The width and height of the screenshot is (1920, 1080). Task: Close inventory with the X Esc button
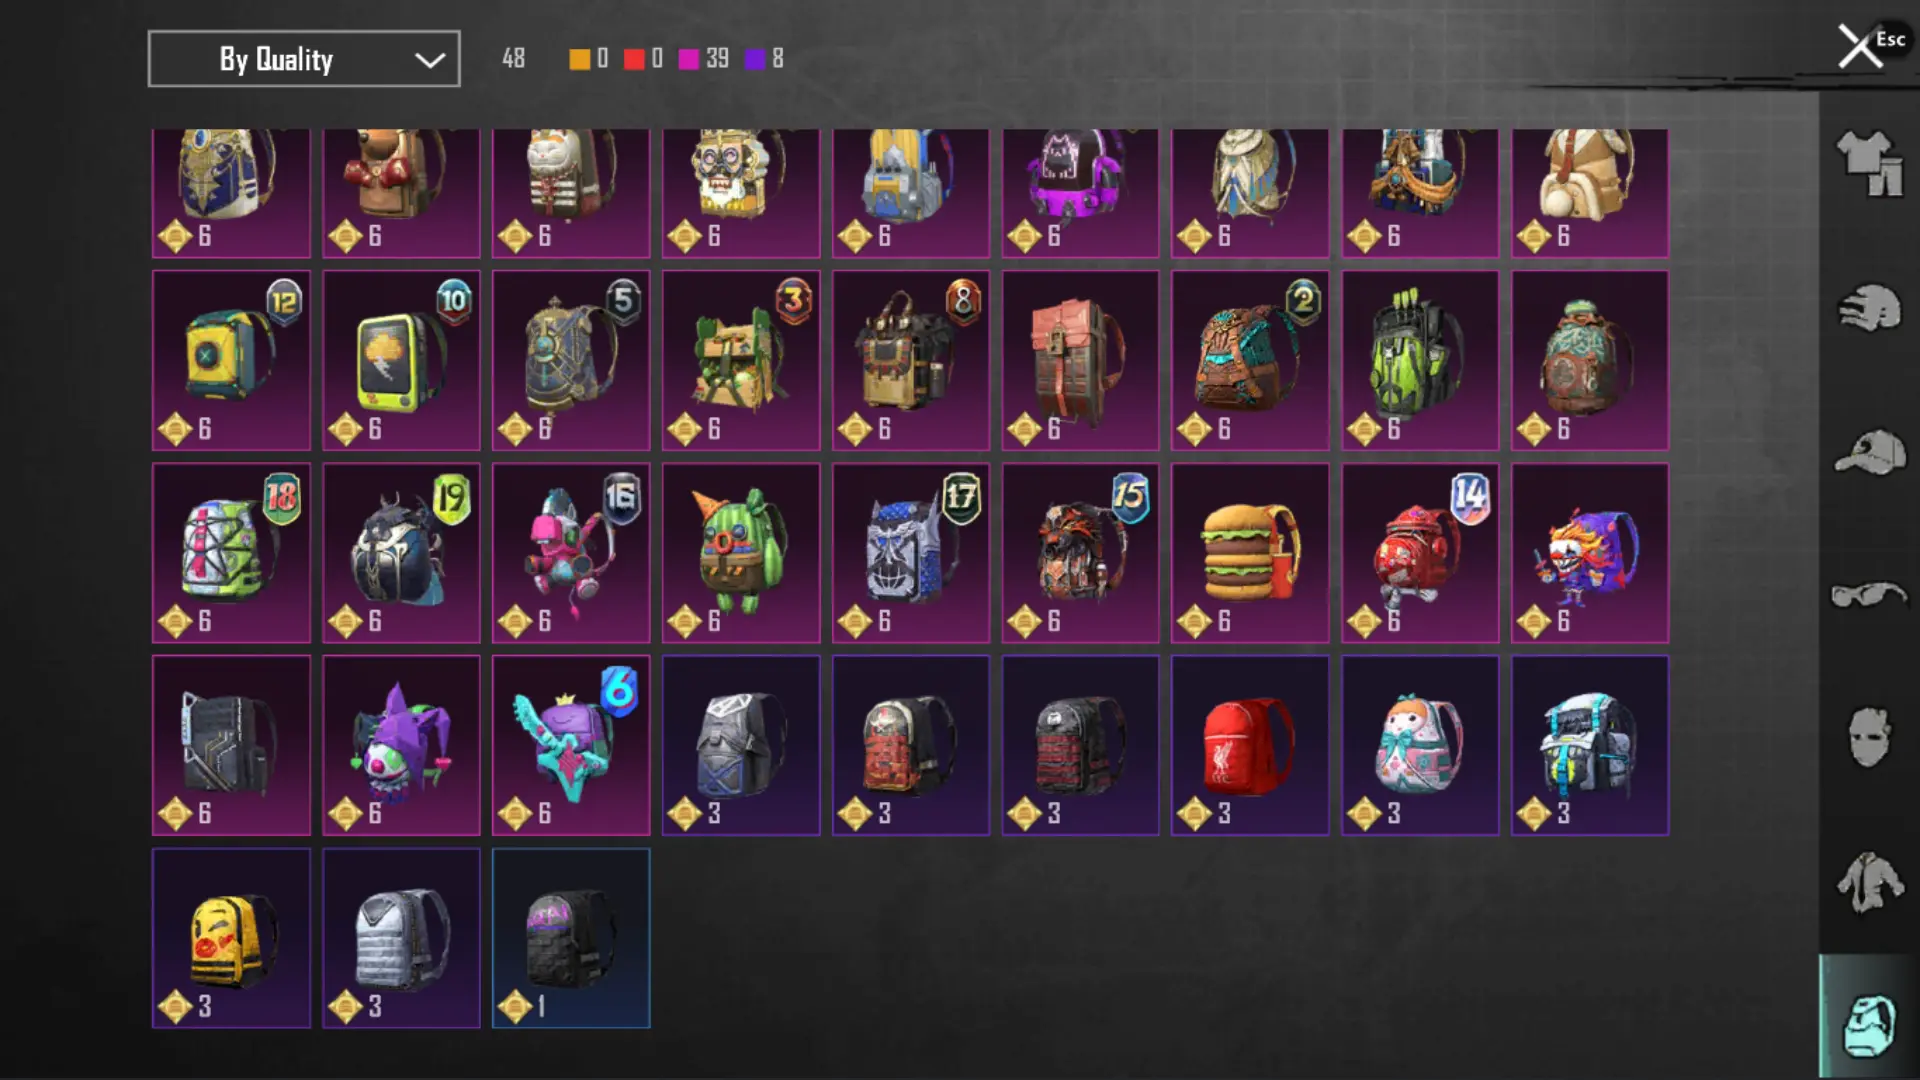[x=1870, y=46]
